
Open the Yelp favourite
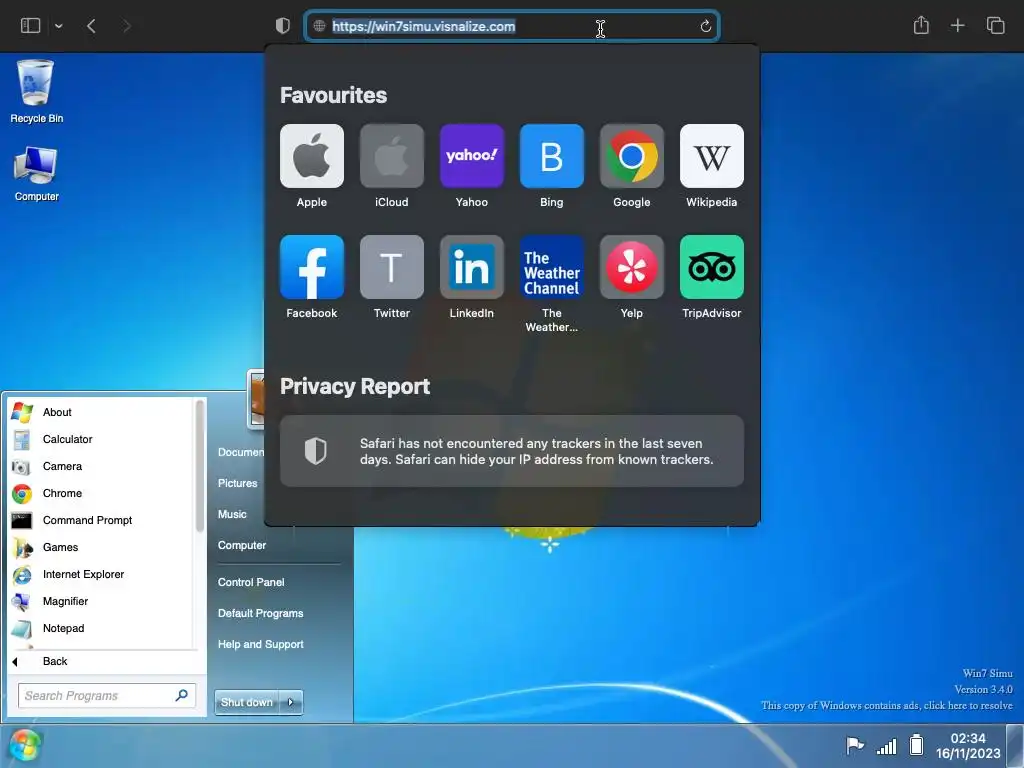[632, 267]
